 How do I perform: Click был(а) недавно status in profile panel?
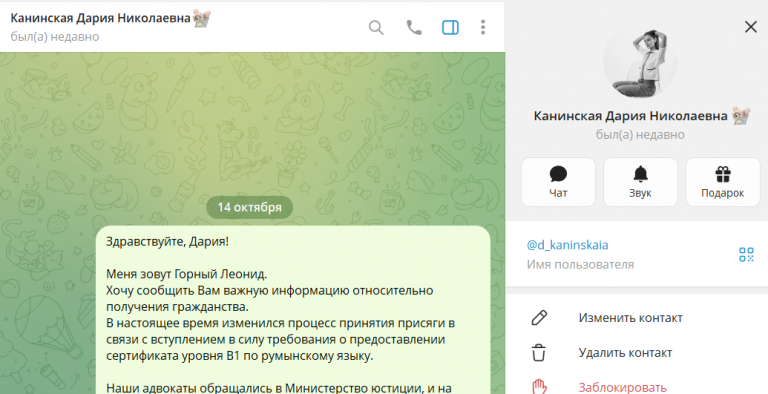(x=640, y=134)
